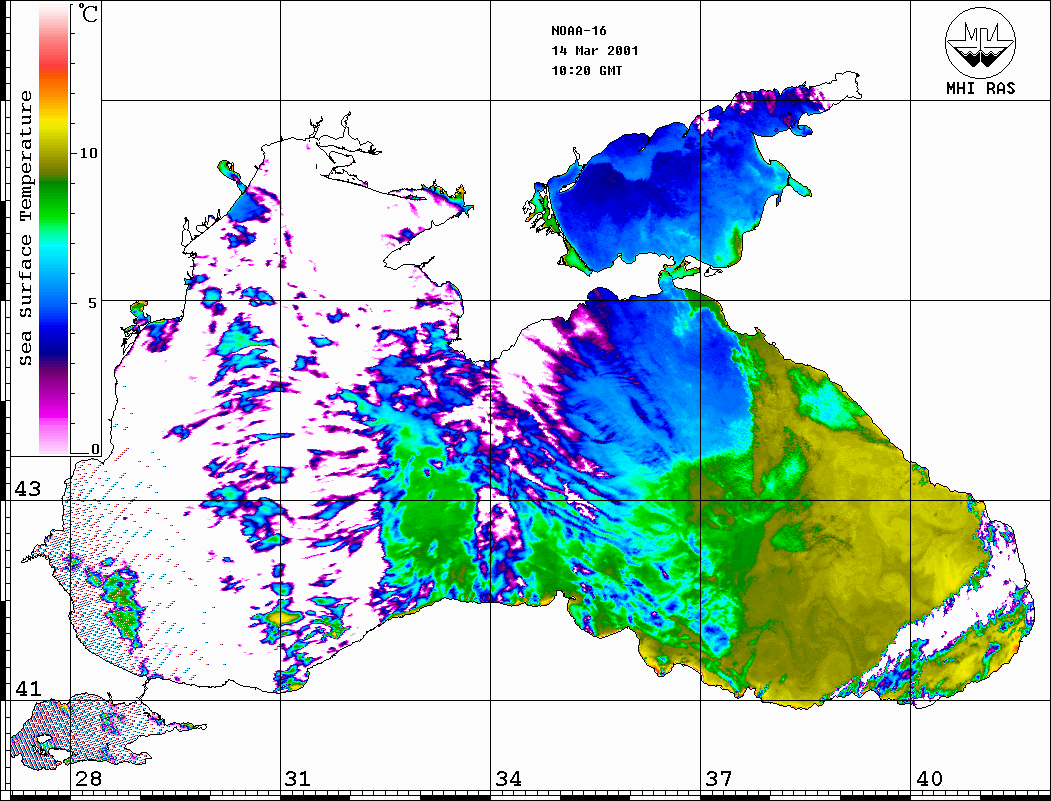
Task: Pick the 0 mark on the temperature scale
Action: 96,449
